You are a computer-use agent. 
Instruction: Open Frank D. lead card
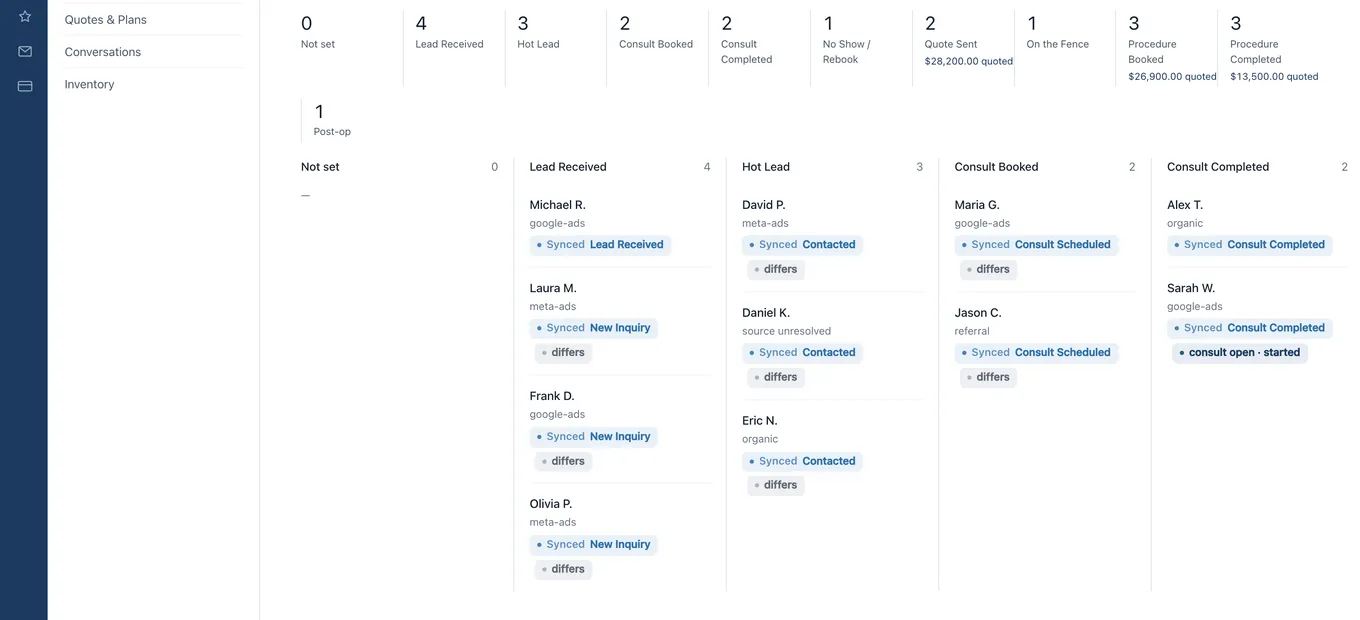(x=620, y=429)
